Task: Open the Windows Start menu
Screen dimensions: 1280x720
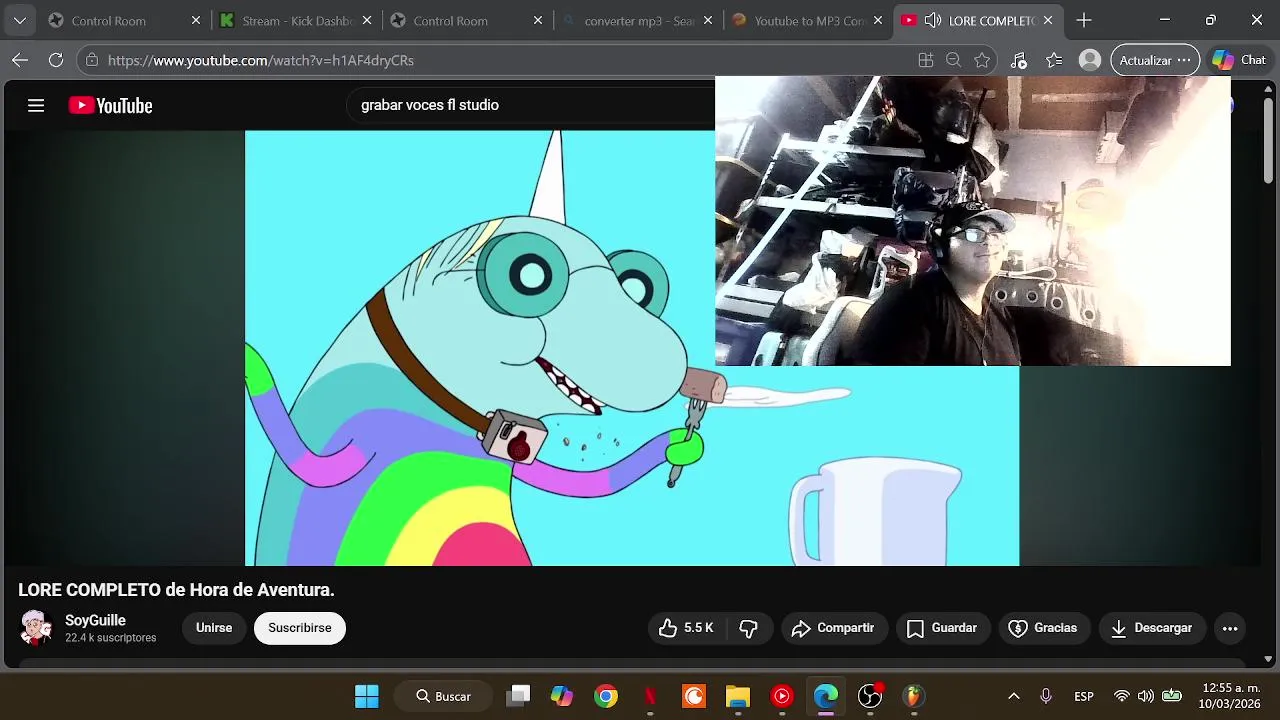Action: click(x=367, y=696)
